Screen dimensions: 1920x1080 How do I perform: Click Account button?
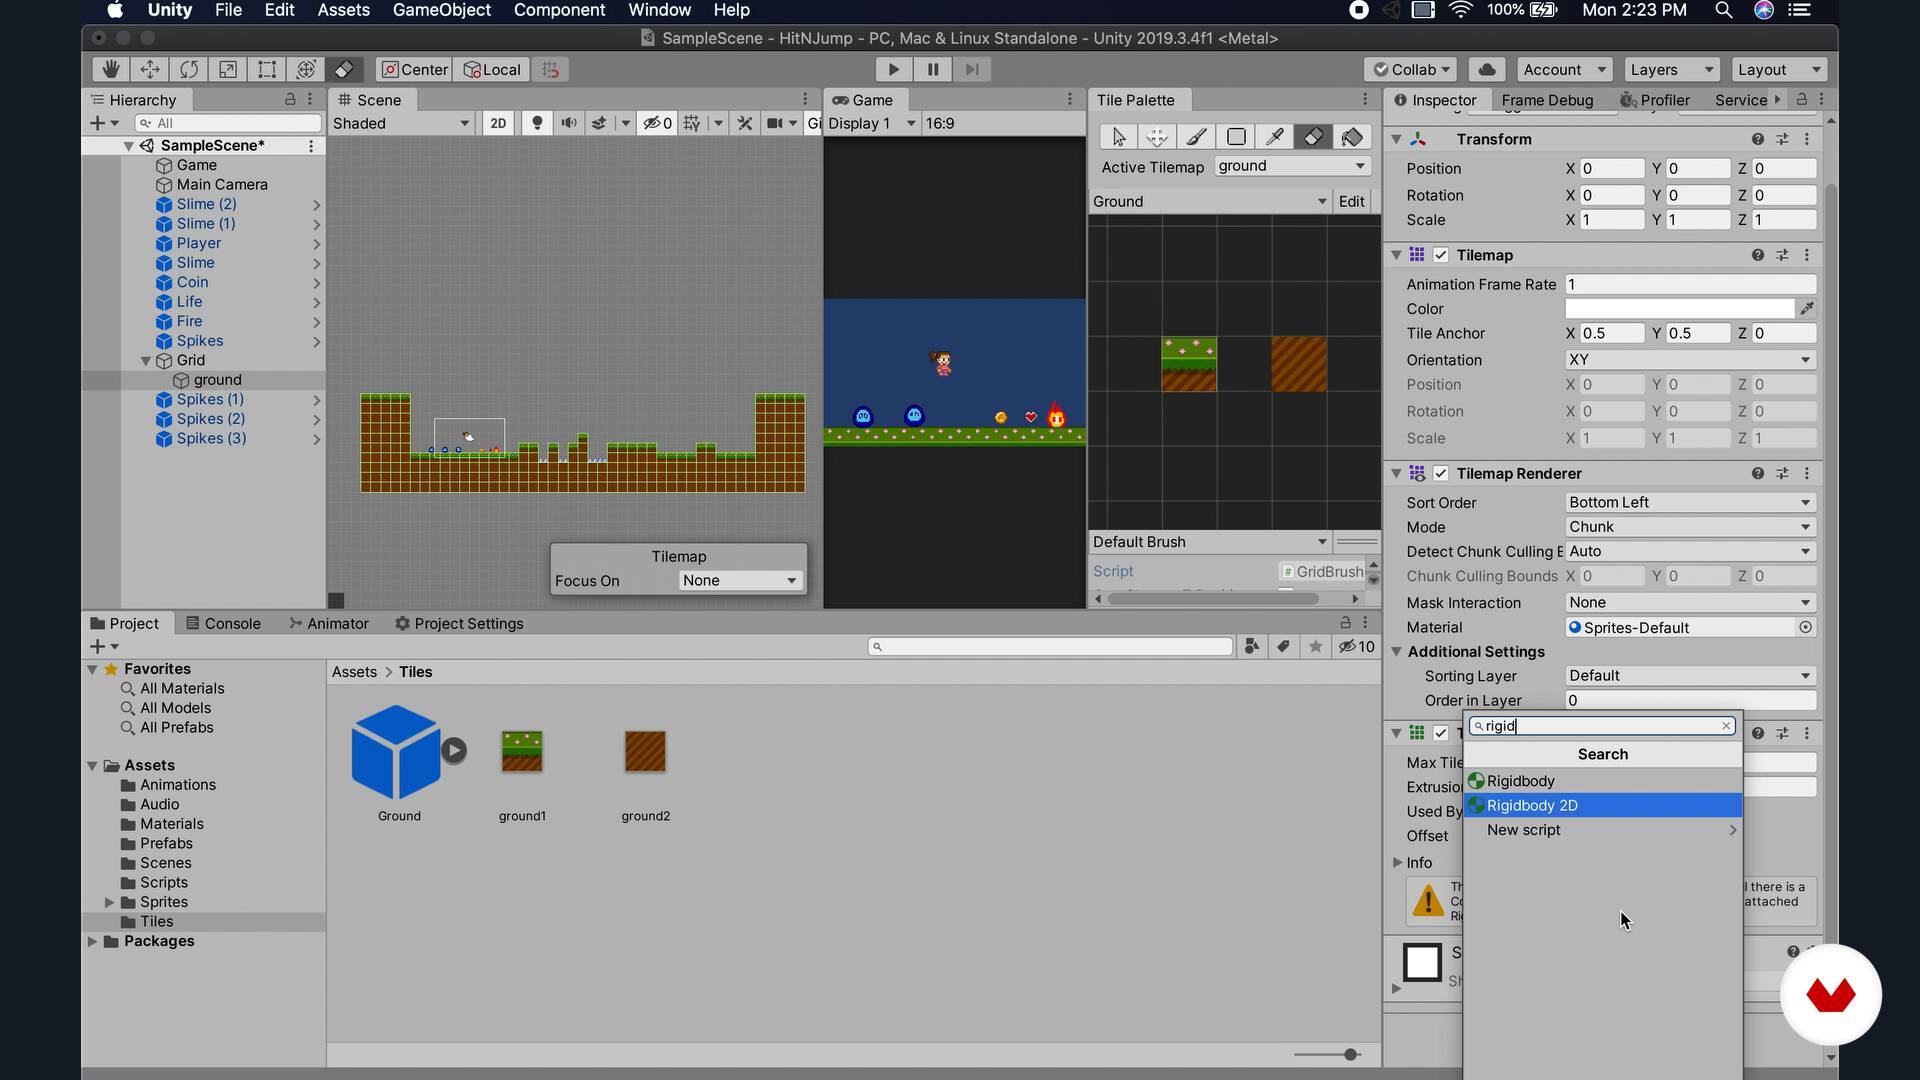coord(1563,69)
